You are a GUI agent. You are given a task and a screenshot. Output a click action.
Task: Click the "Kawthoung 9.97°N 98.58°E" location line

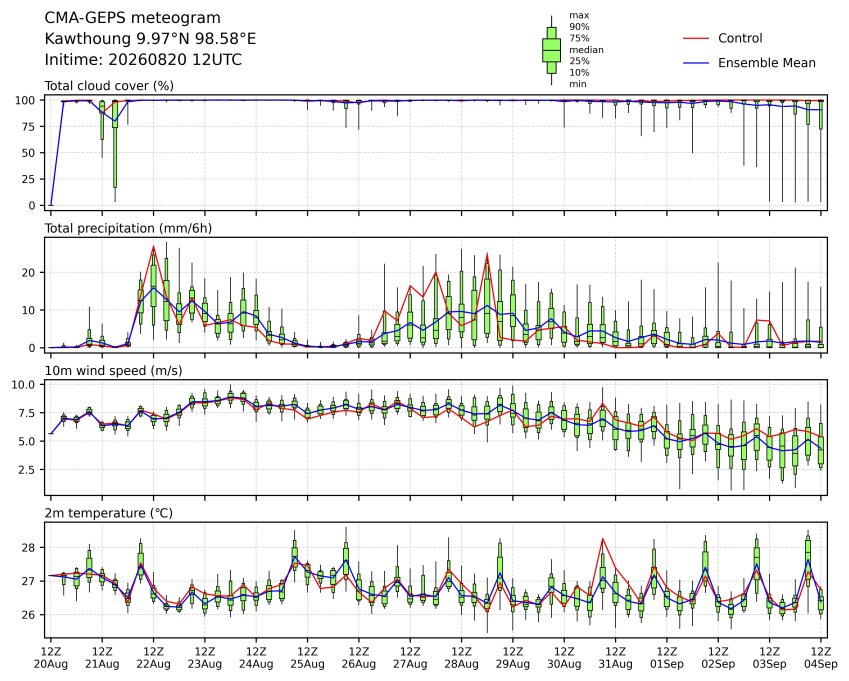coord(150,39)
